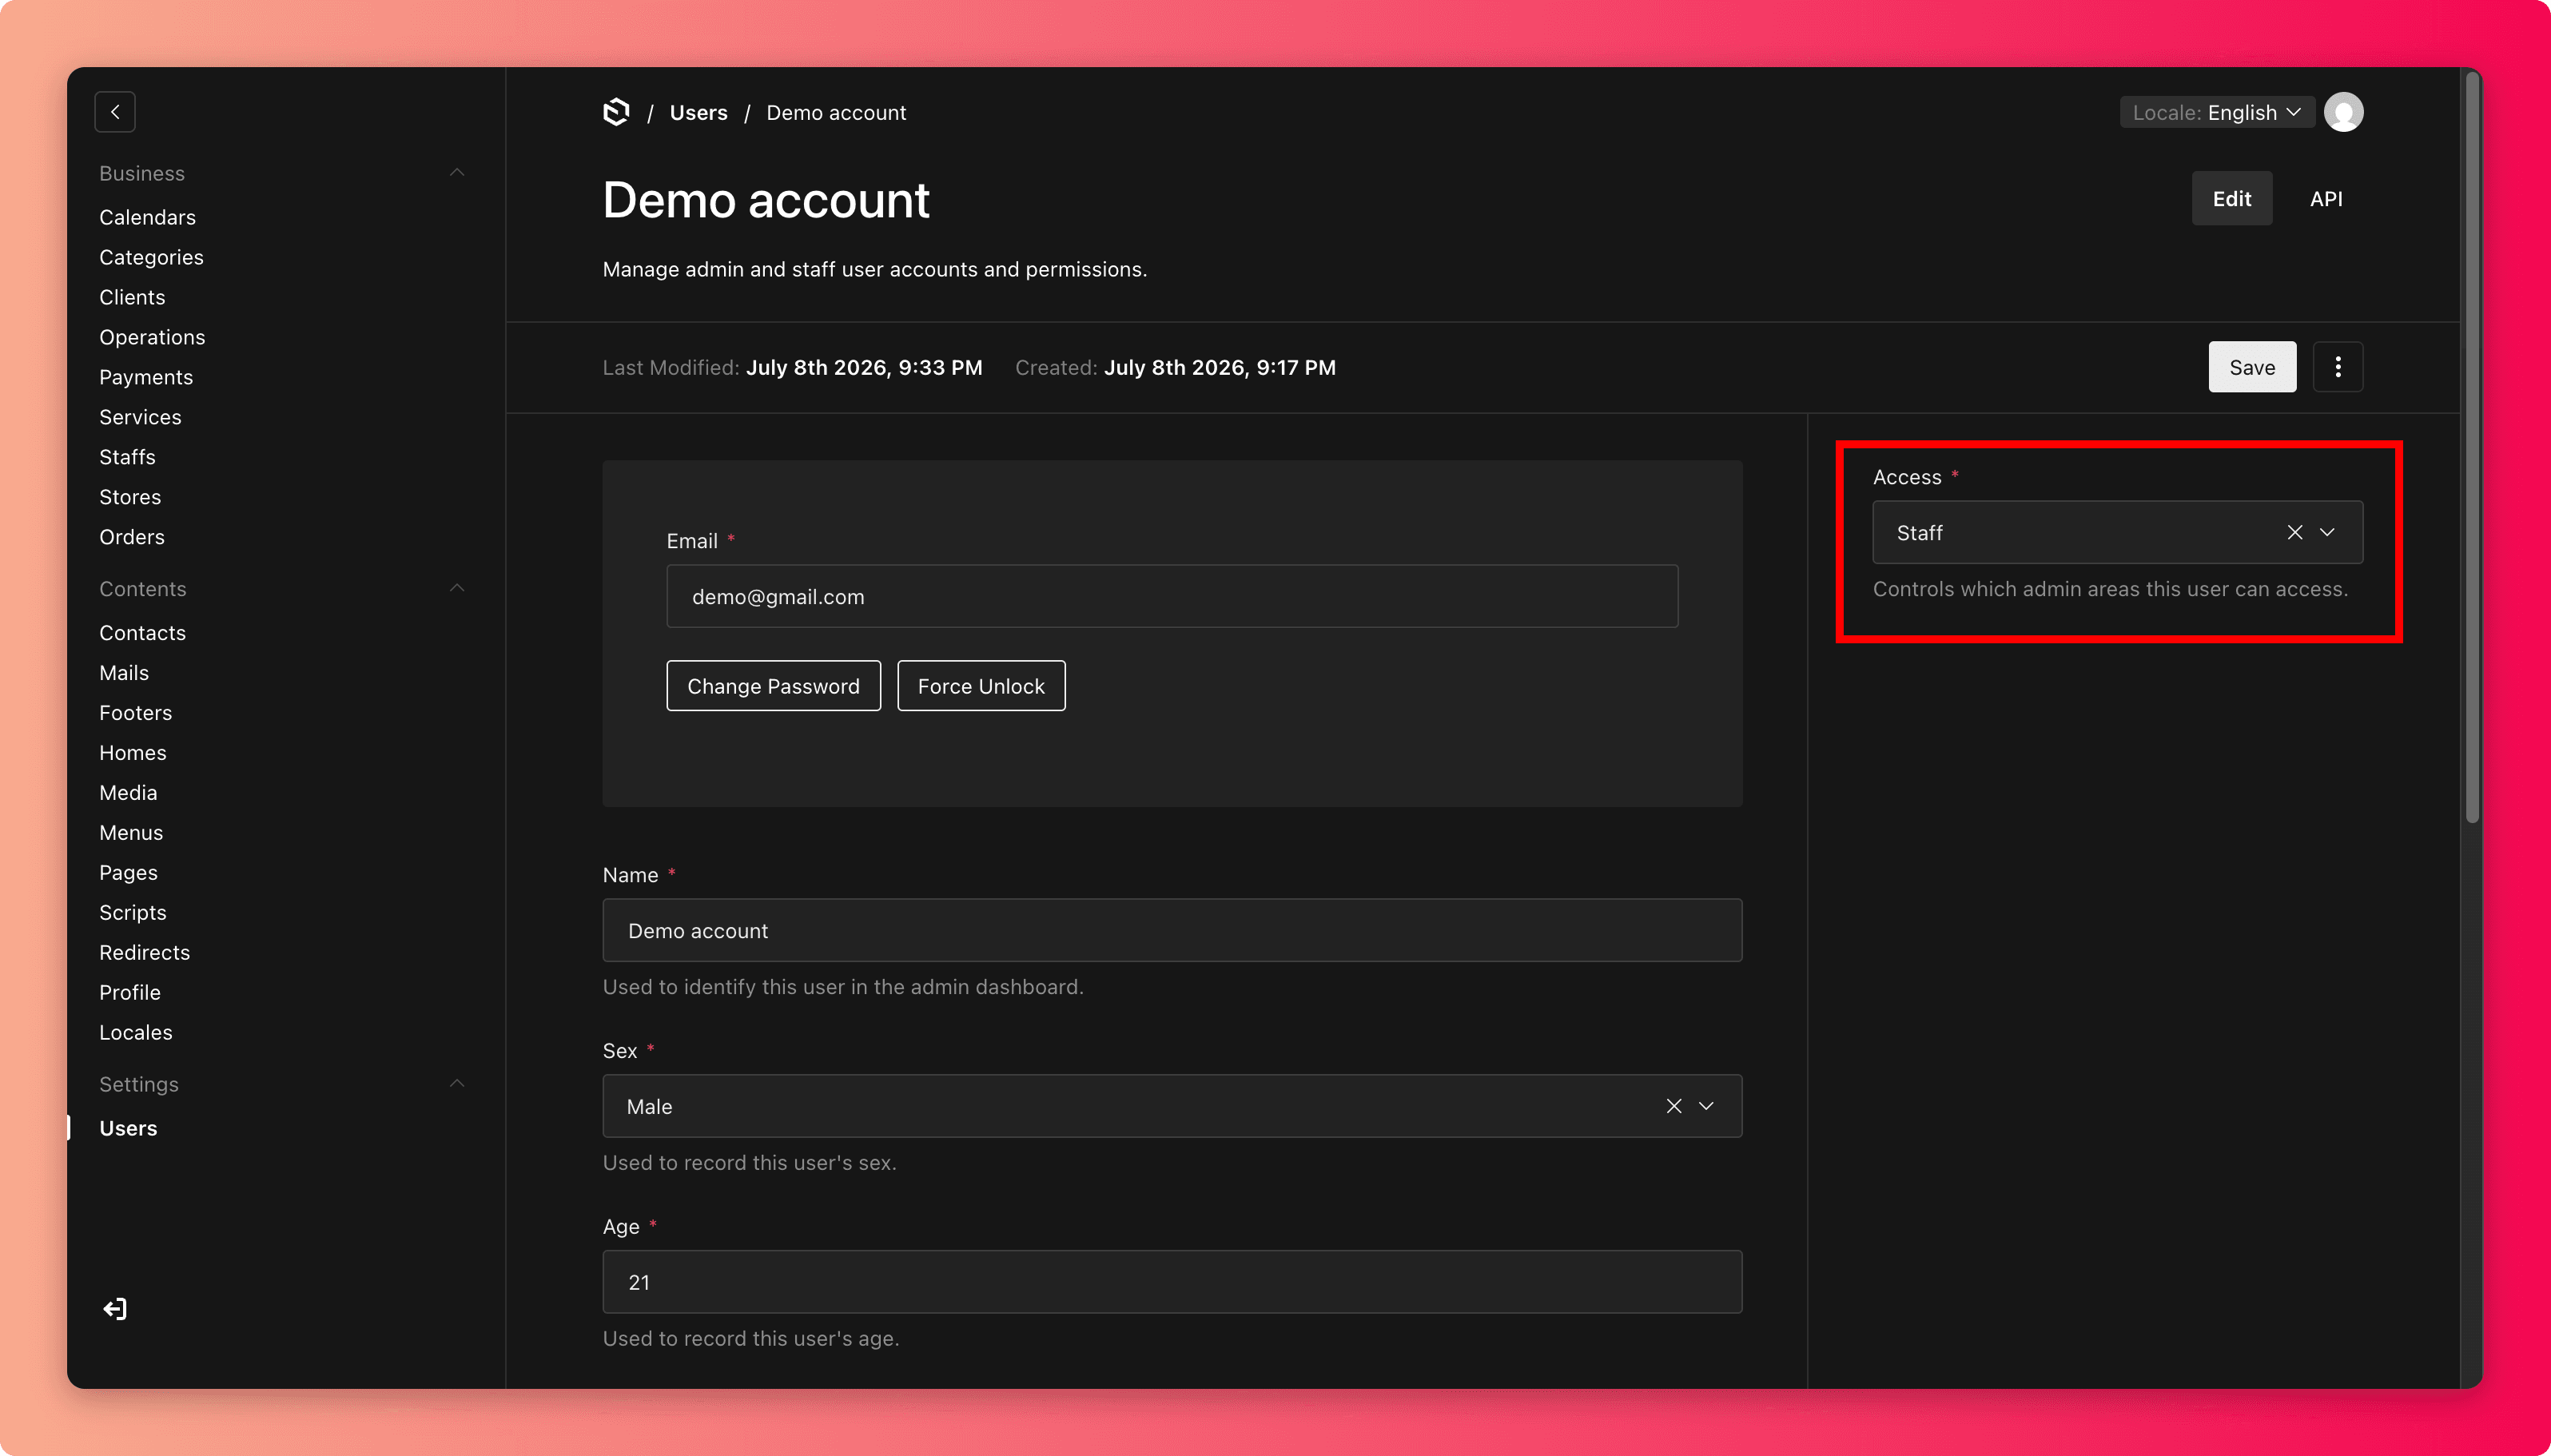Image resolution: width=2551 pixels, height=1456 pixels.
Task: Change the Locale: English selector
Action: (2216, 112)
